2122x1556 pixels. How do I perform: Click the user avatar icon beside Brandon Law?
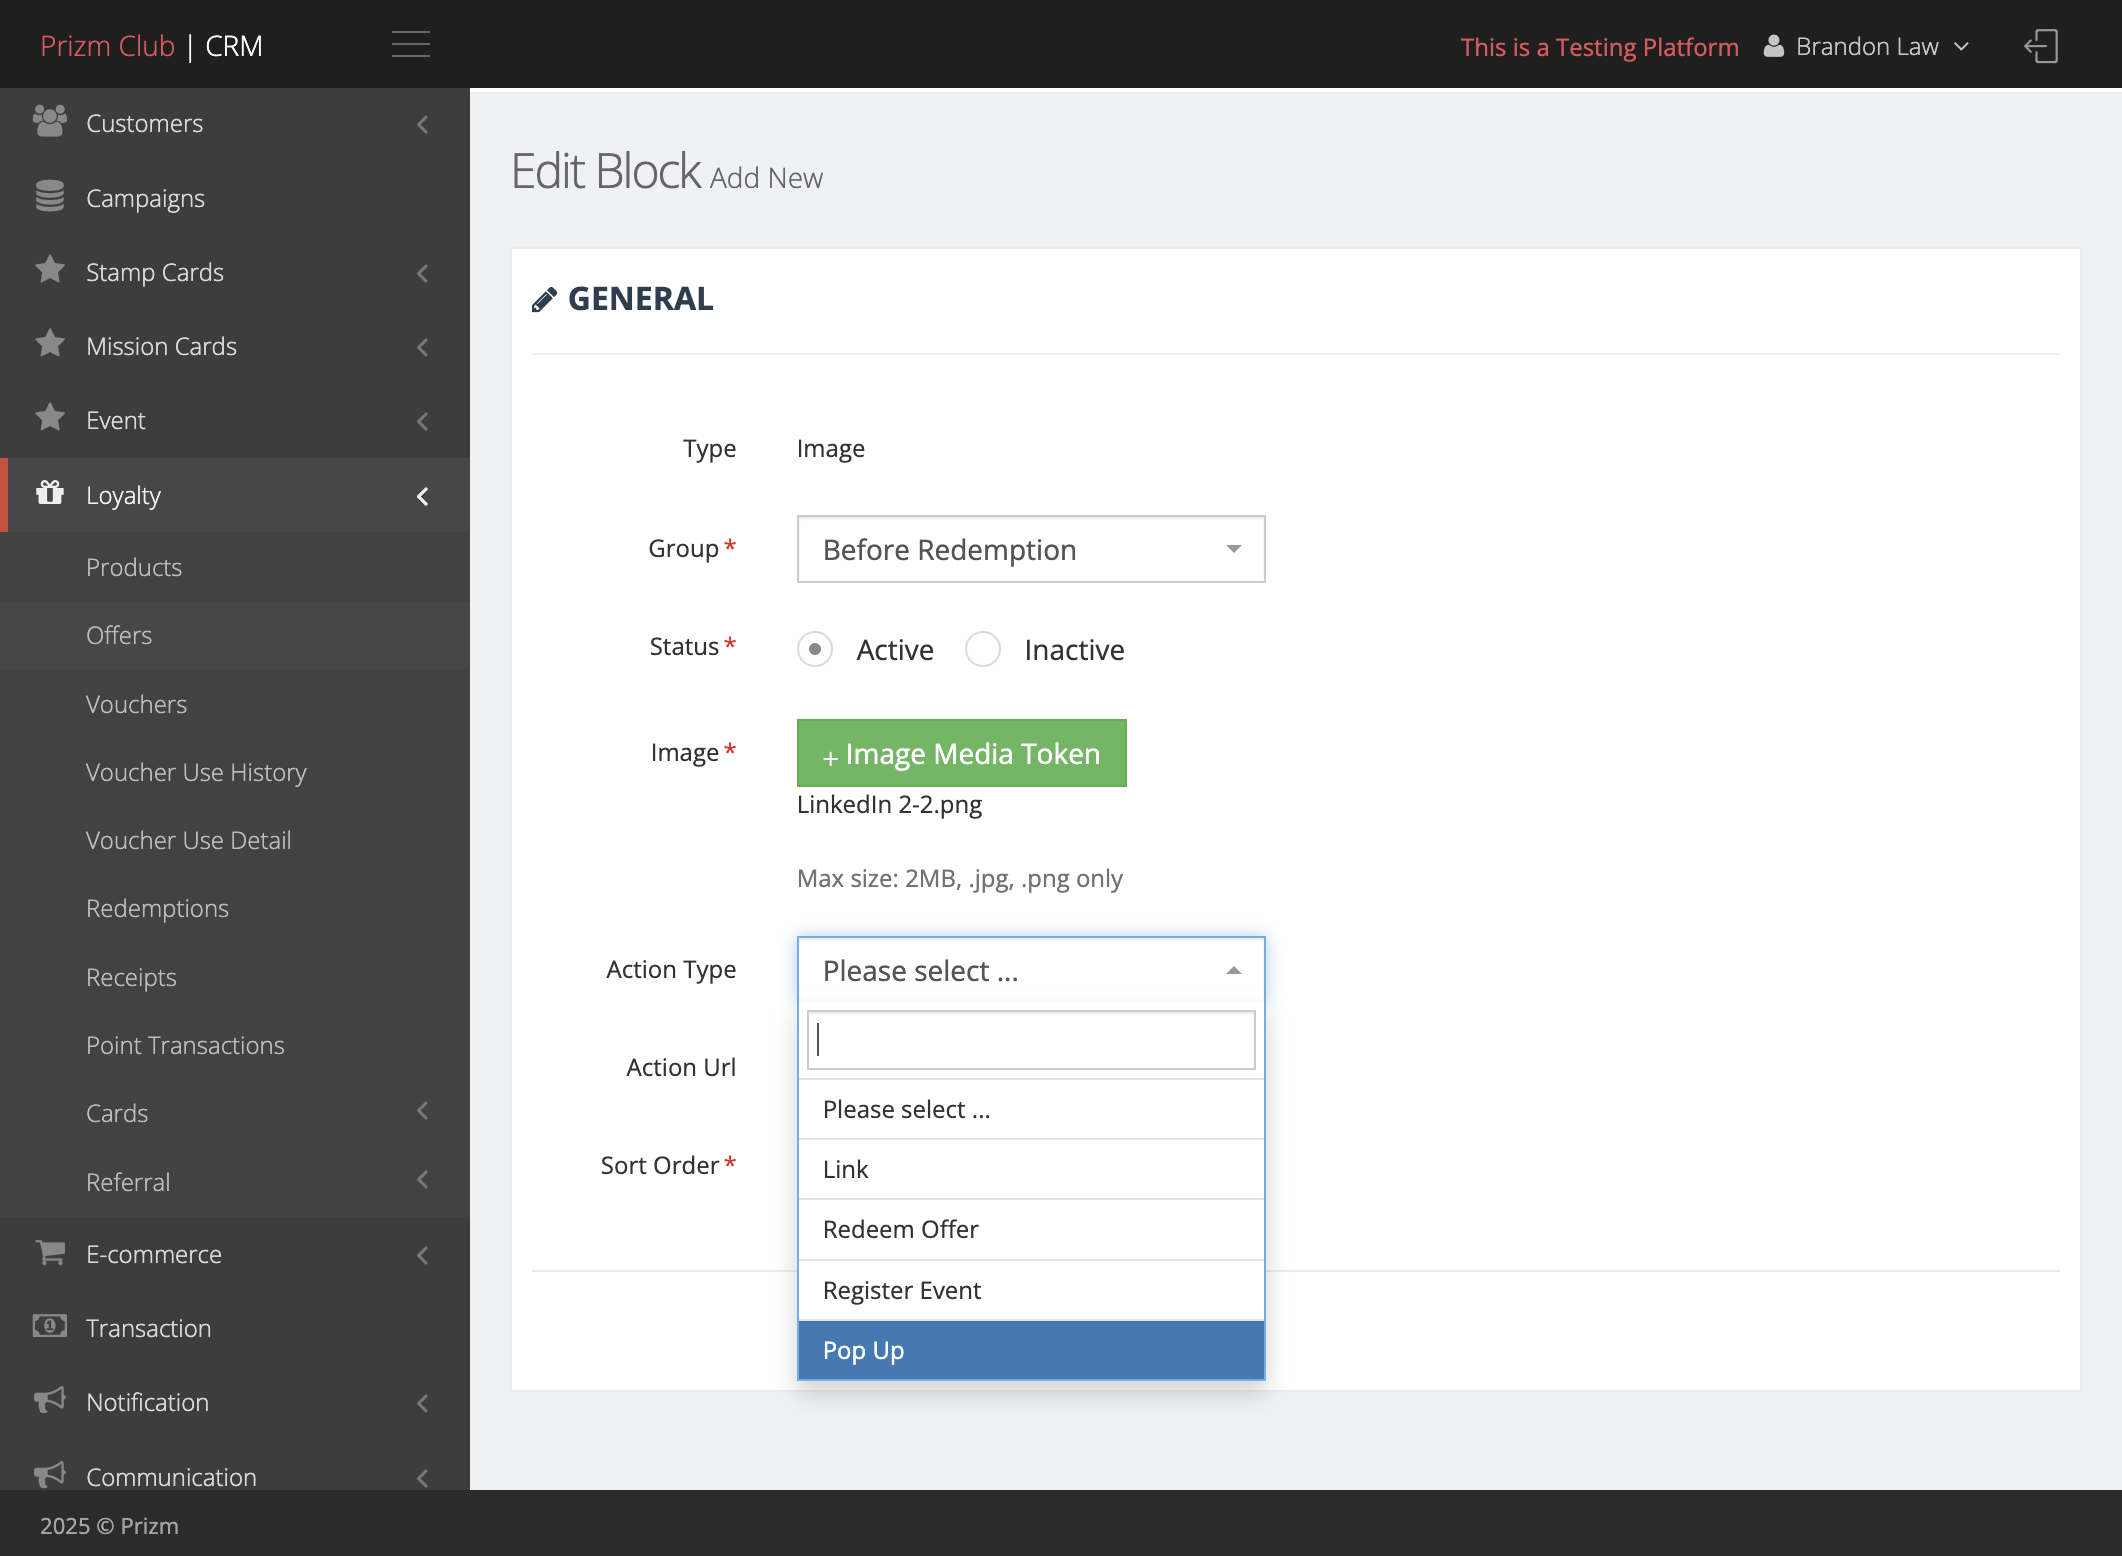[x=1773, y=46]
